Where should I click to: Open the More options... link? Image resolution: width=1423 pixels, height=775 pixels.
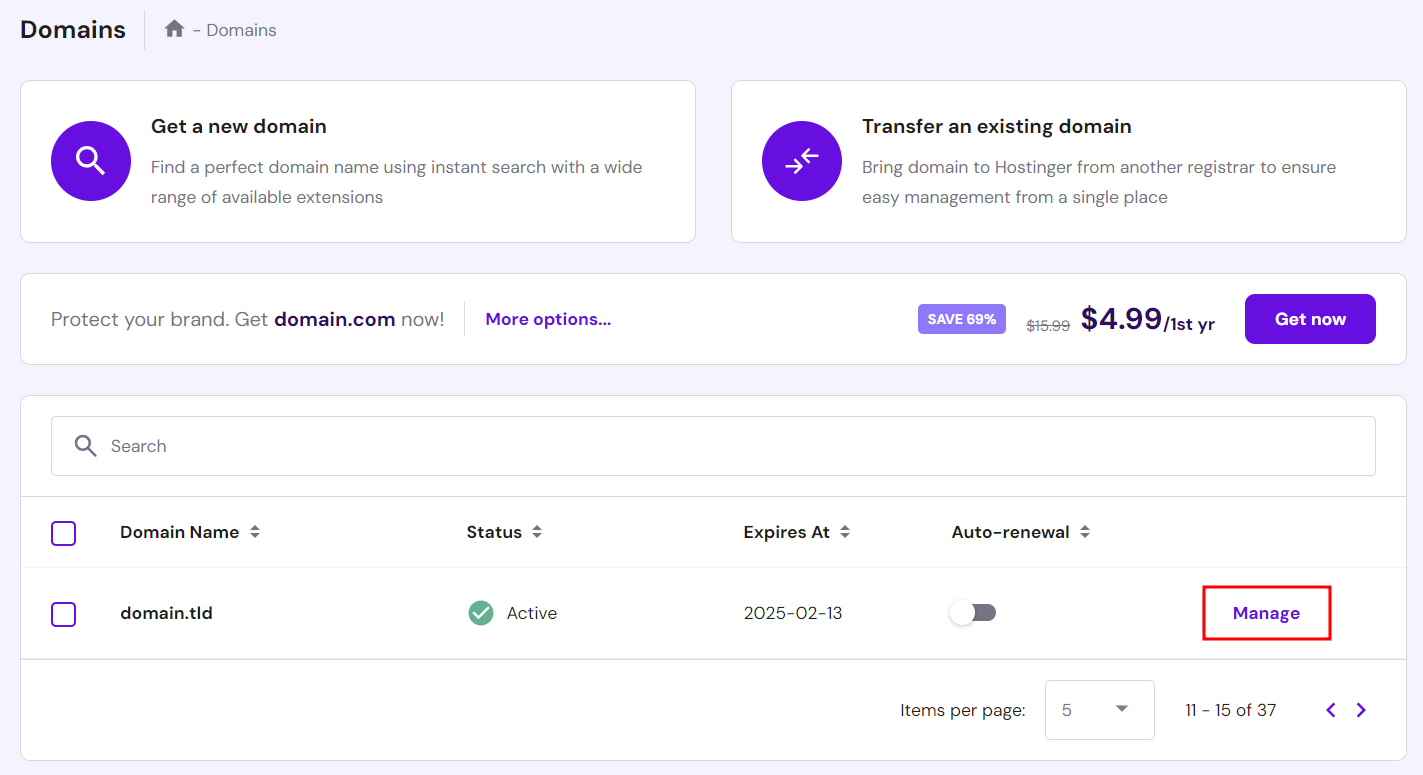548,319
